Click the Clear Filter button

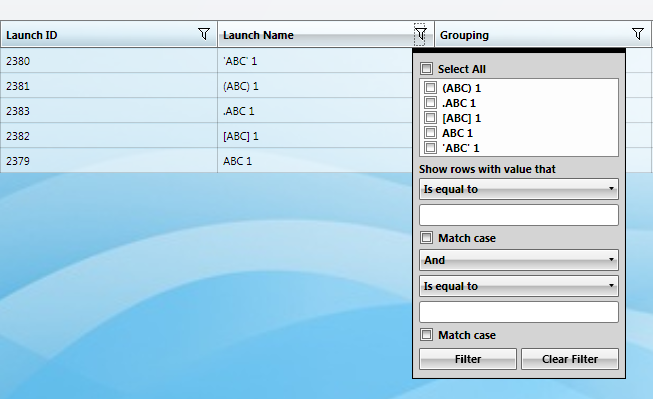click(570, 359)
